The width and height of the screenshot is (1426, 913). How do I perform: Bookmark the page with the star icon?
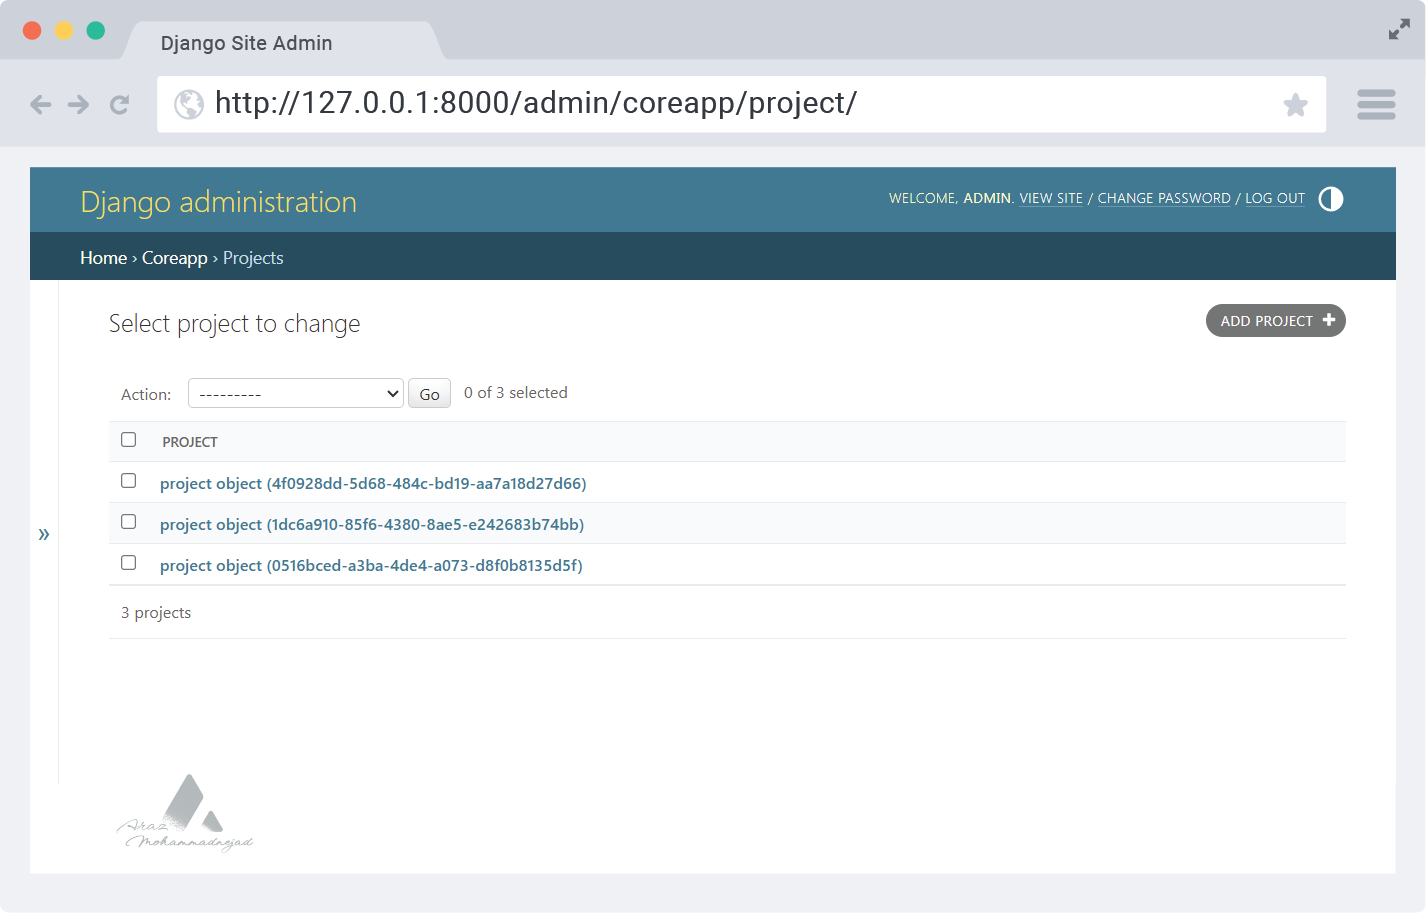[1296, 104]
